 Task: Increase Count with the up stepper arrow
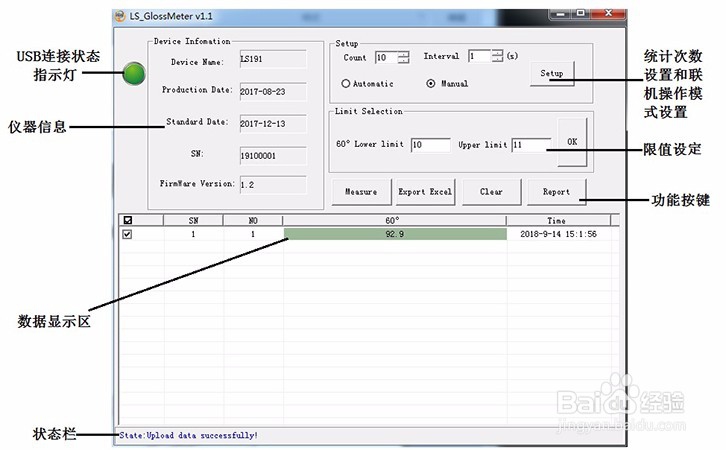404,54
